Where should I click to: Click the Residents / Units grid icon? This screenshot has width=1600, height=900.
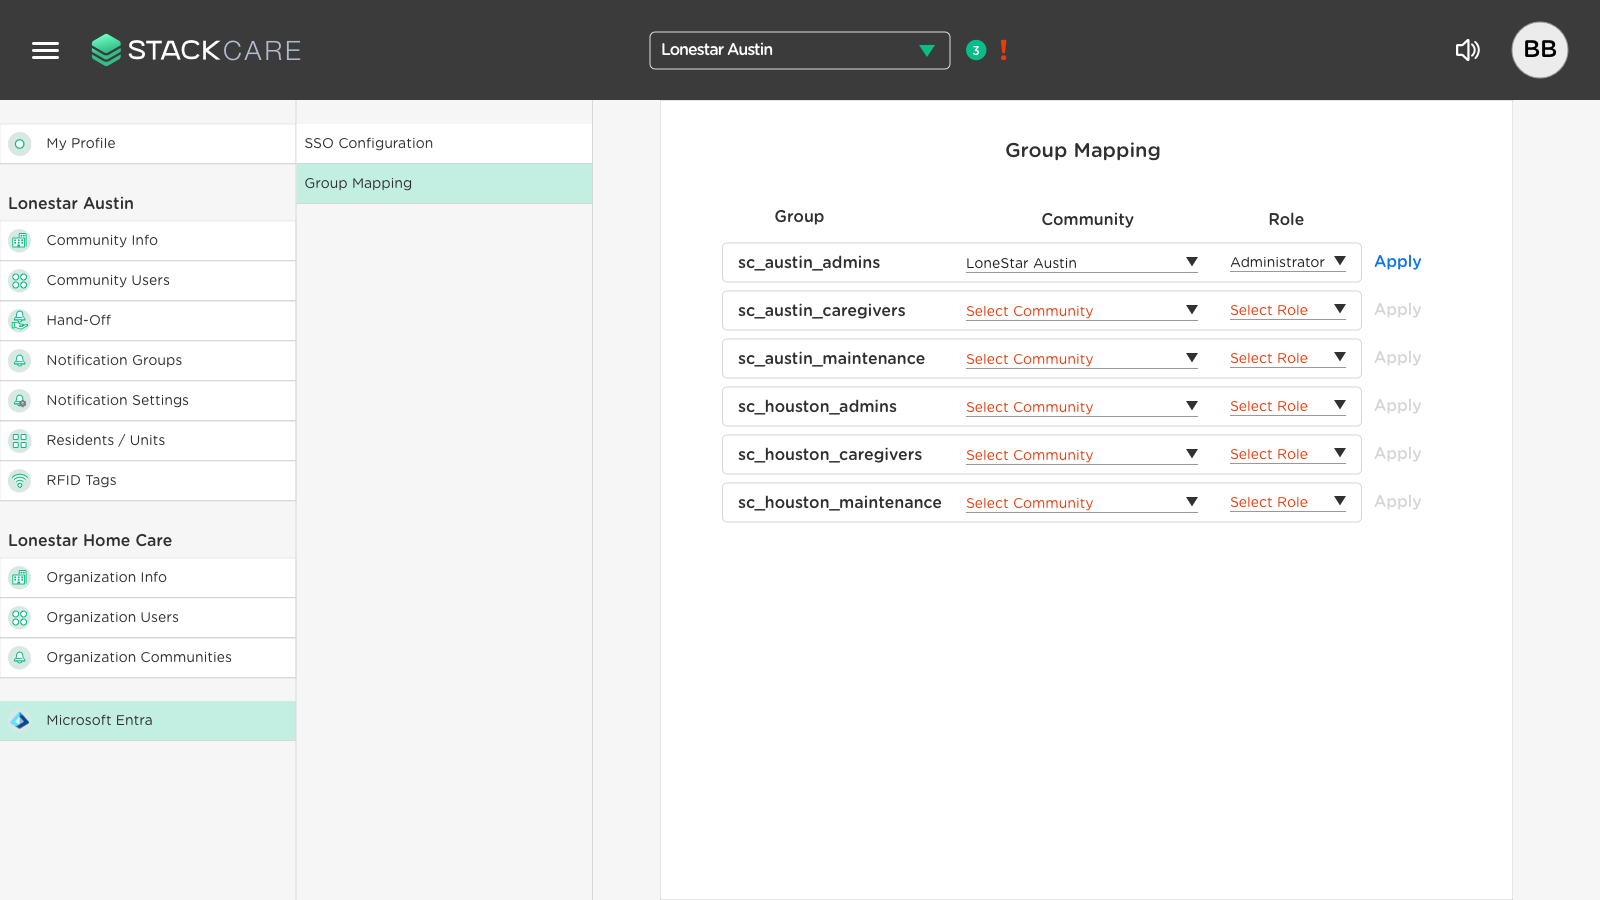pos(19,441)
